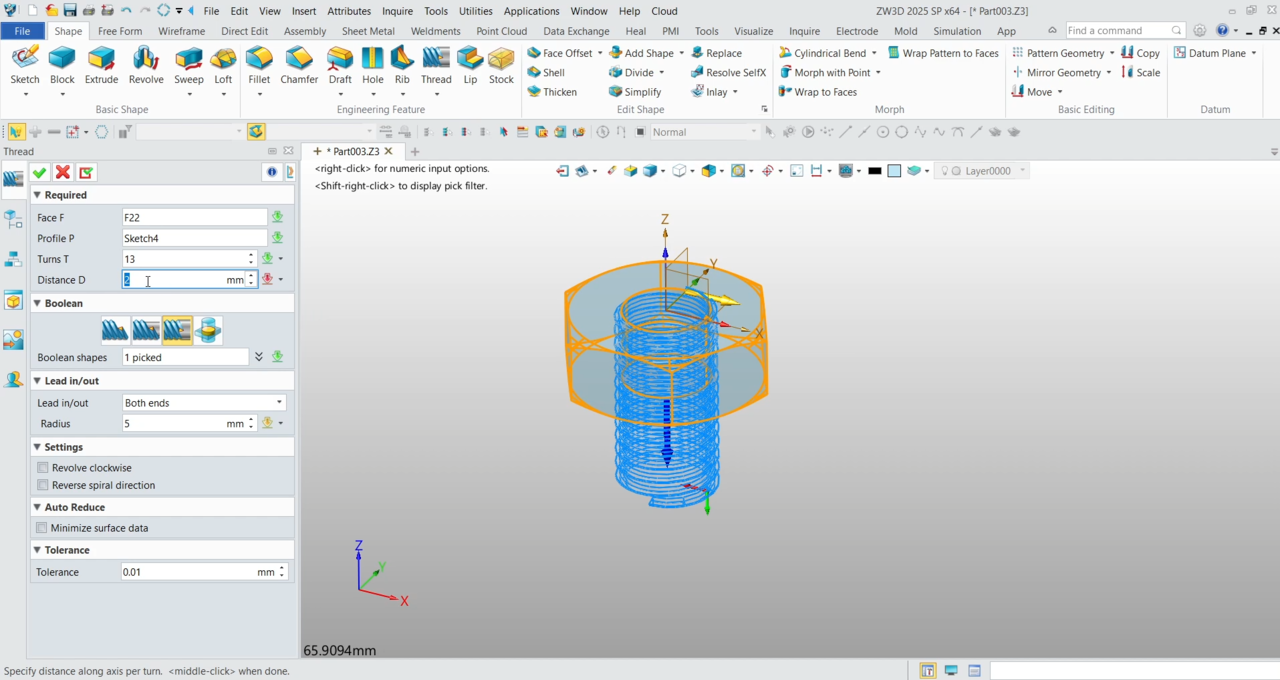Image resolution: width=1280 pixels, height=680 pixels.
Task: Open the Insert menu
Action: click(304, 11)
